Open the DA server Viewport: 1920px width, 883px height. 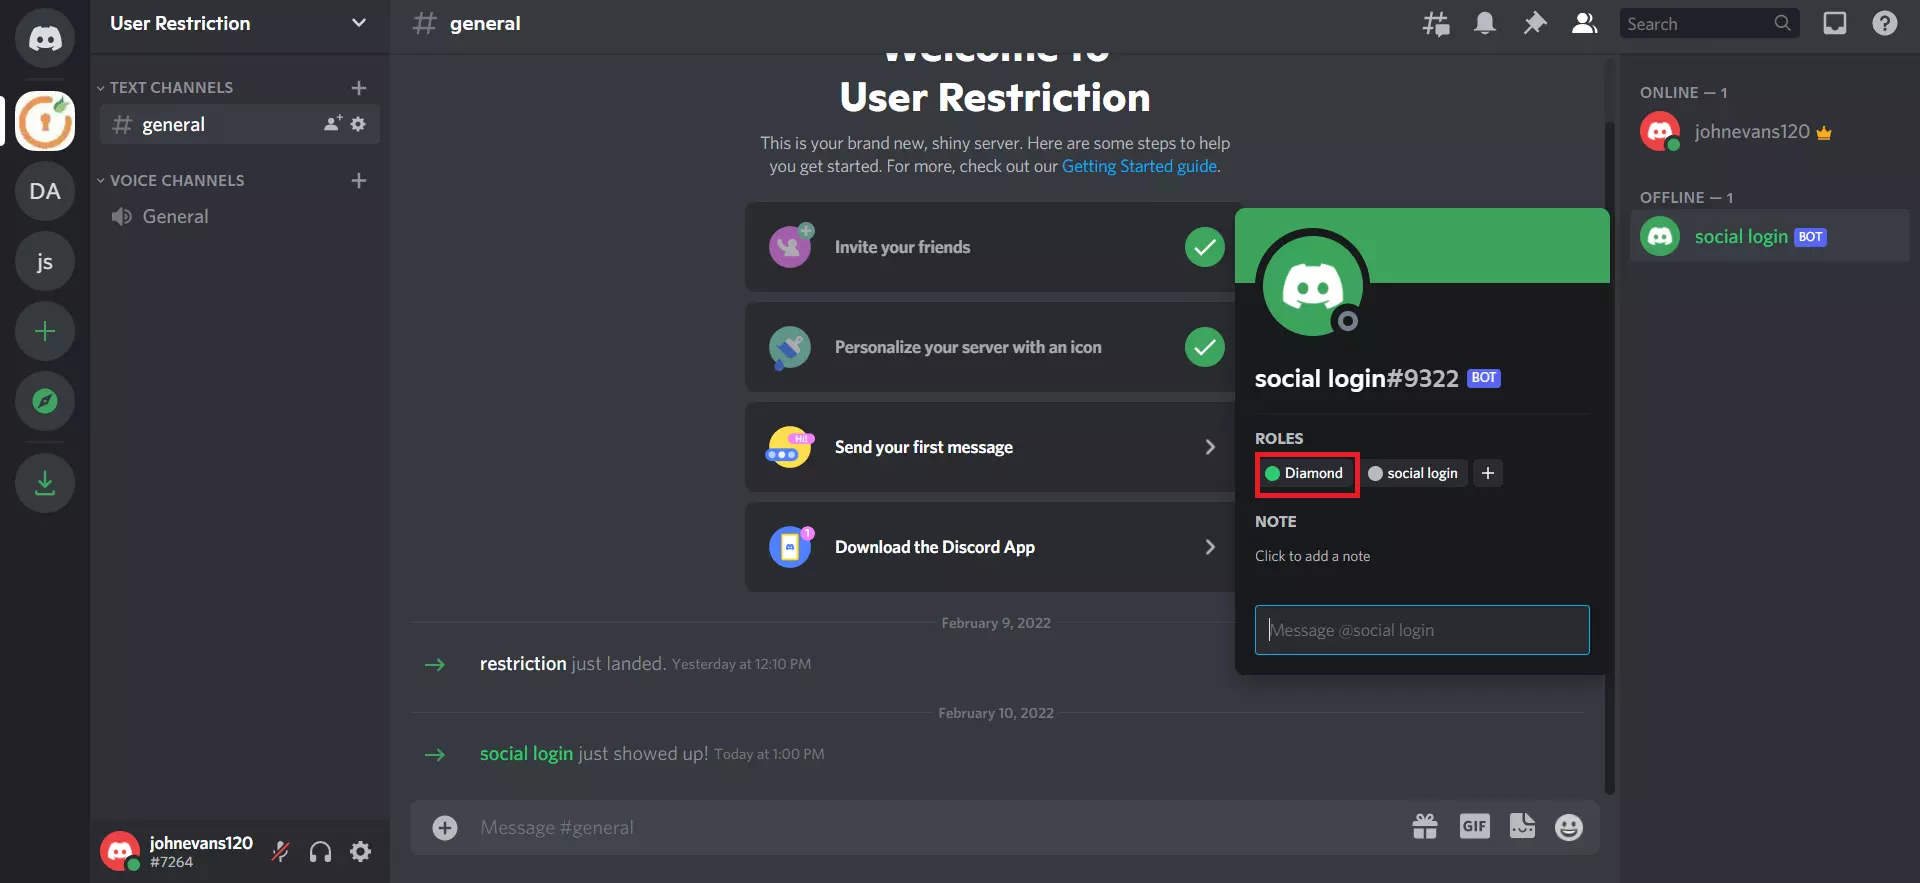tap(45, 191)
